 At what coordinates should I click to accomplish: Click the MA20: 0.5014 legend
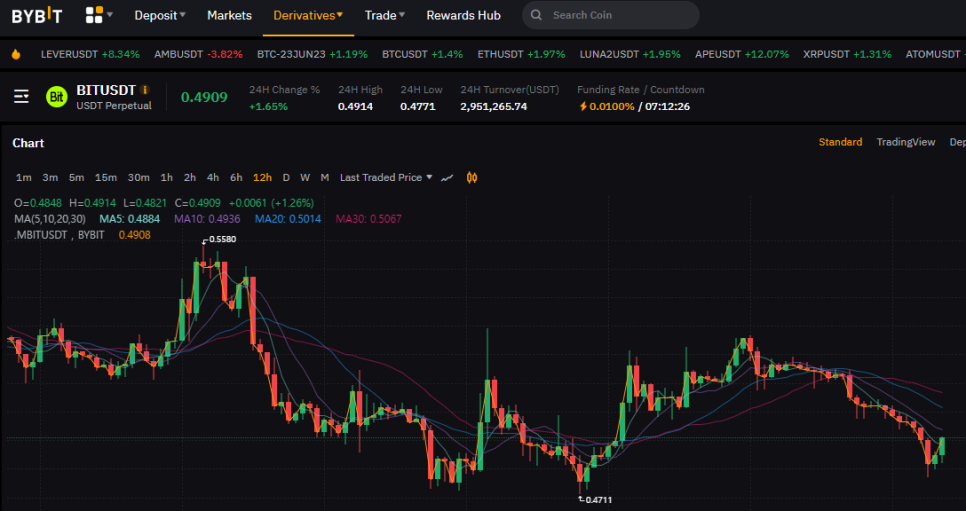pyautogui.click(x=288, y=219)
